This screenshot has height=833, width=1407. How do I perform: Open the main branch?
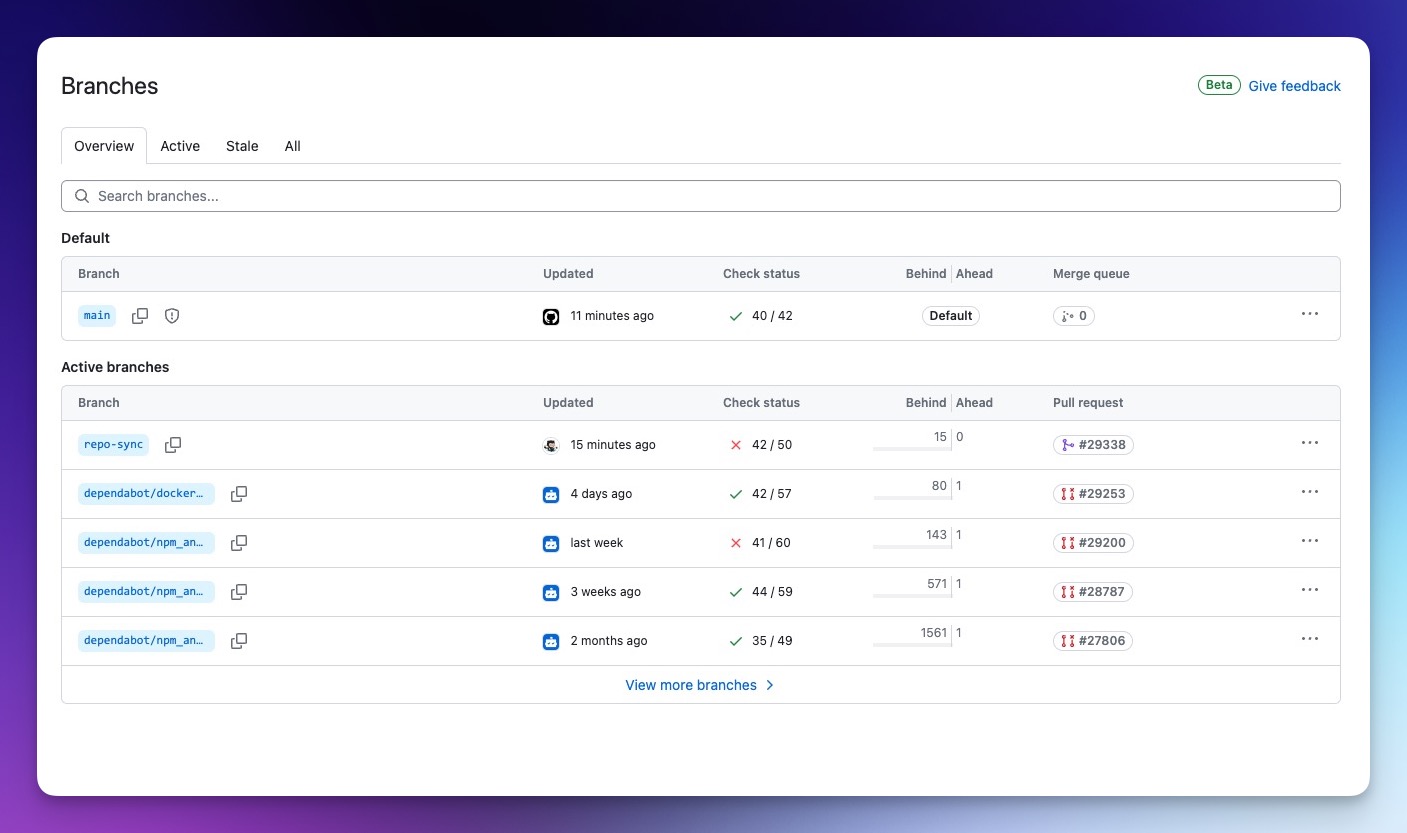97,316
